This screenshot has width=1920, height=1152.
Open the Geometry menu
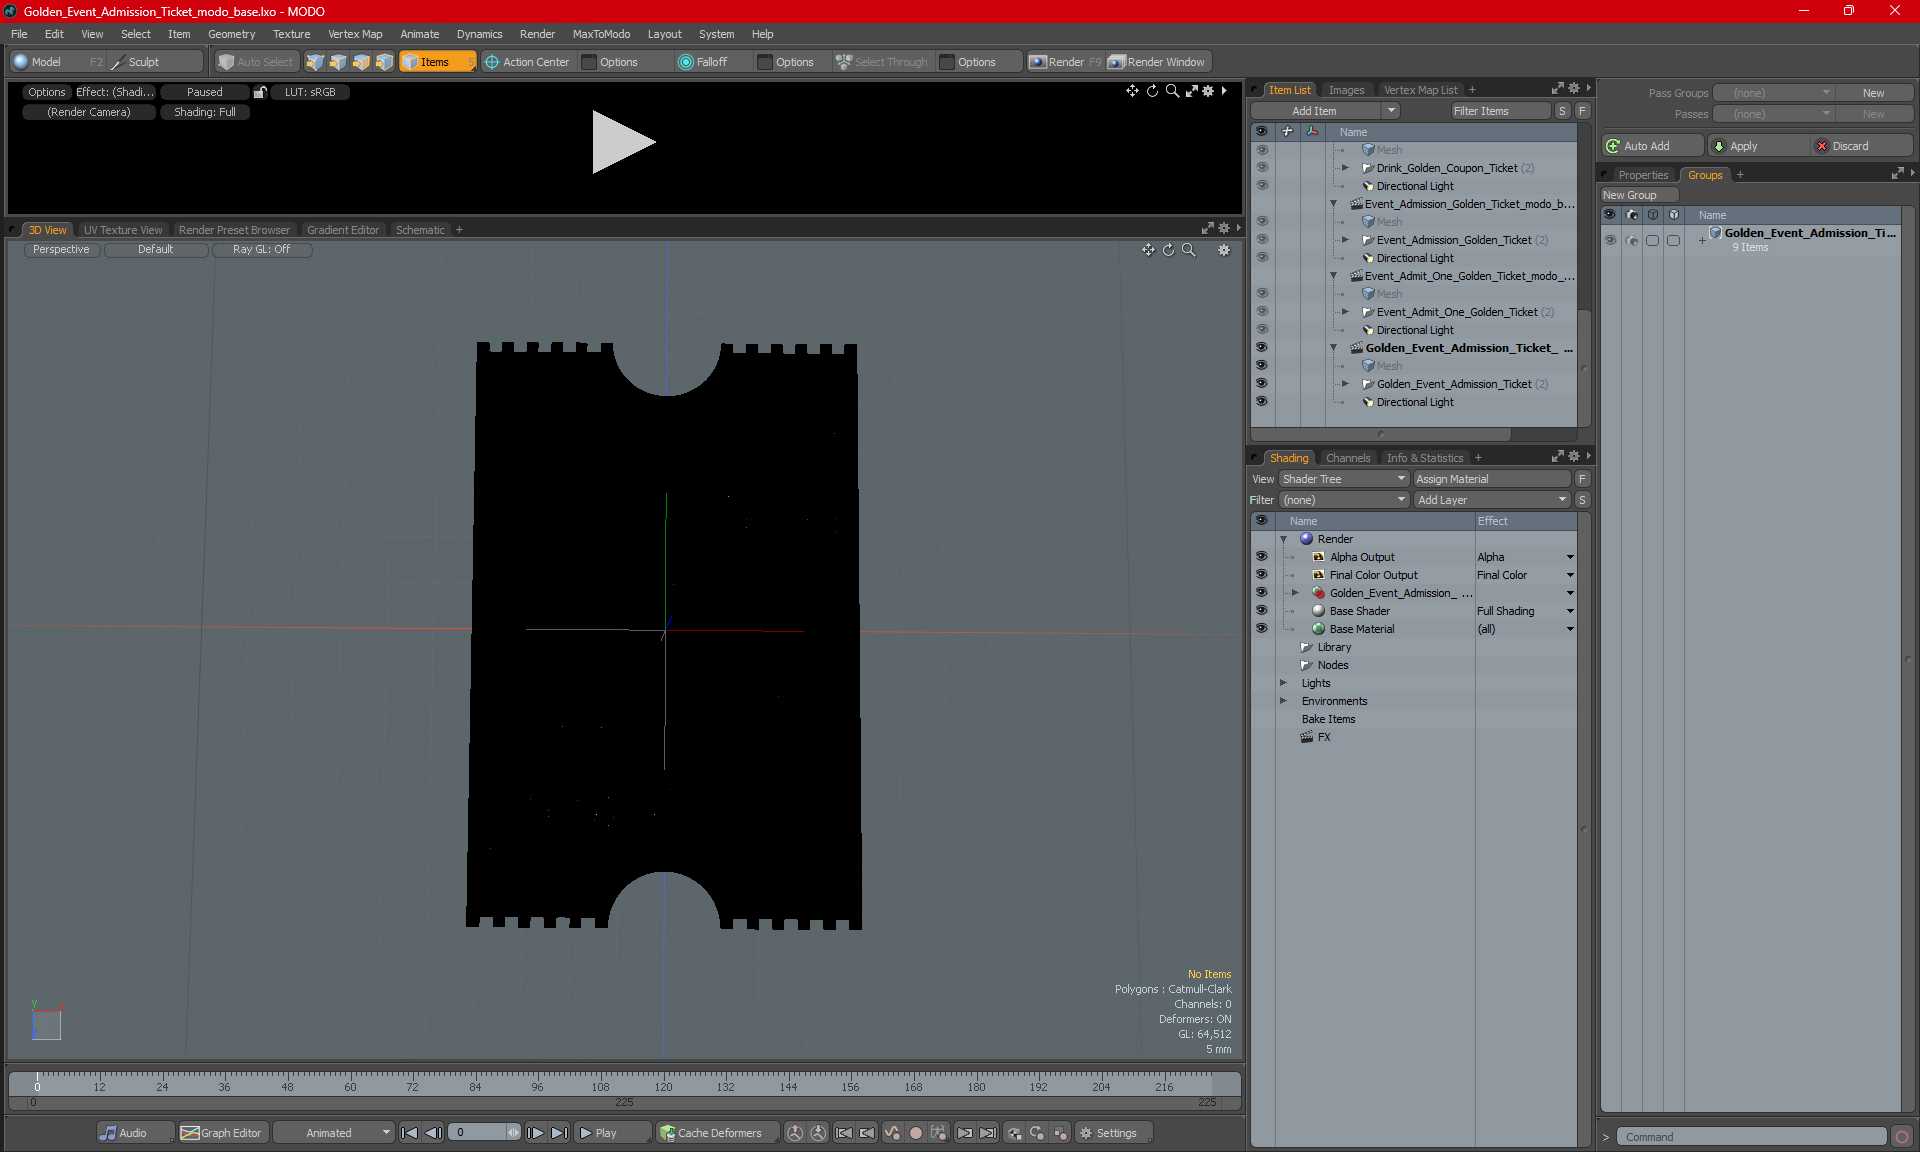click(x=231, y=34)
